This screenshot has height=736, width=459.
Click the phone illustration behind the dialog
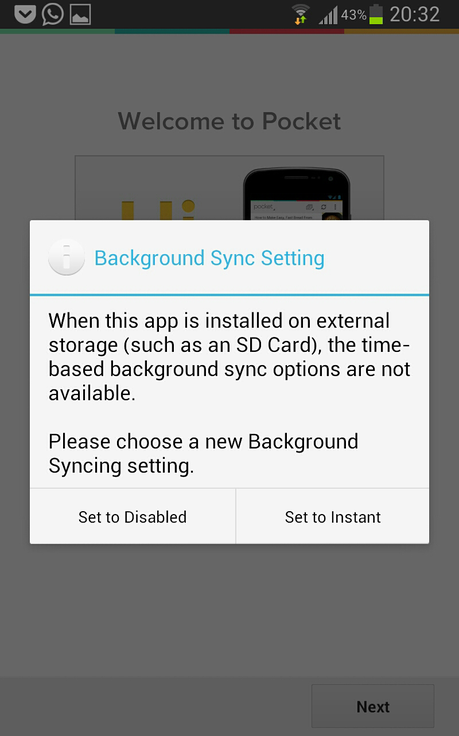[x=297, y=194]
